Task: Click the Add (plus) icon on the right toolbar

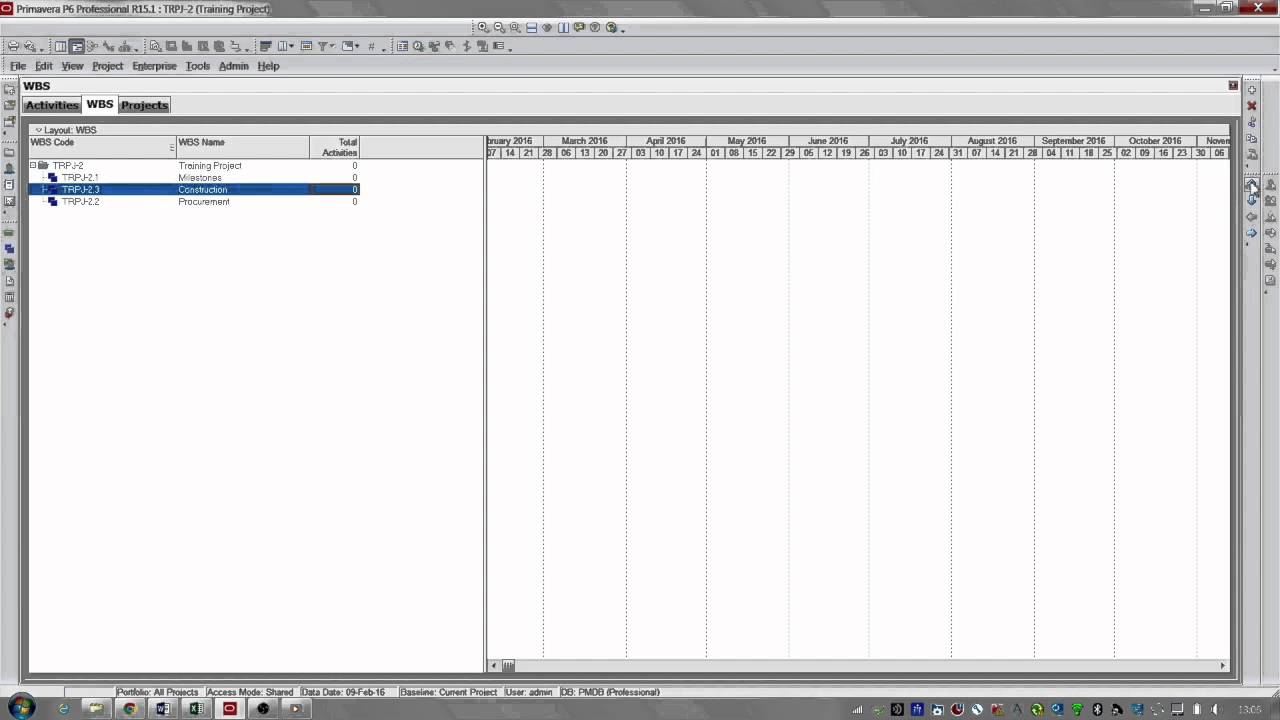Action: (1251, 90)
